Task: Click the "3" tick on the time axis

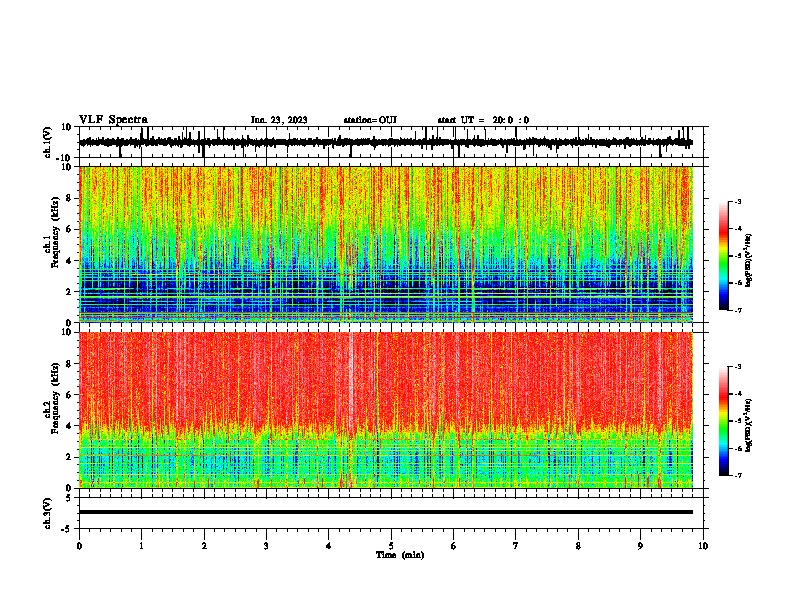Action: pos(266,546)
